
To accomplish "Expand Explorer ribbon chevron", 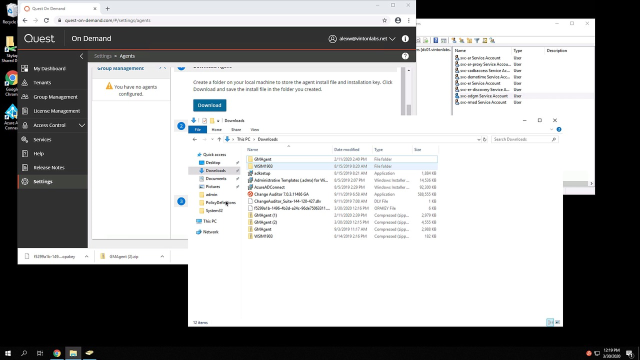I will click(x=551, y=129).
